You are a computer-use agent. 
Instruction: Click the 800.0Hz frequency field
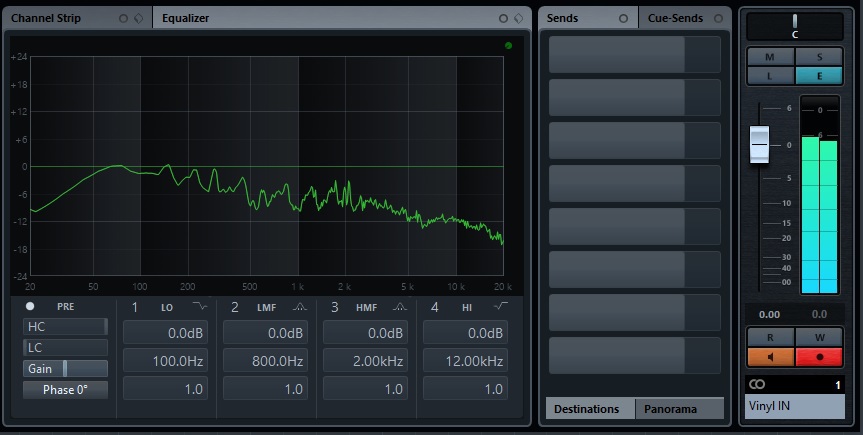[x=264, y=360]
